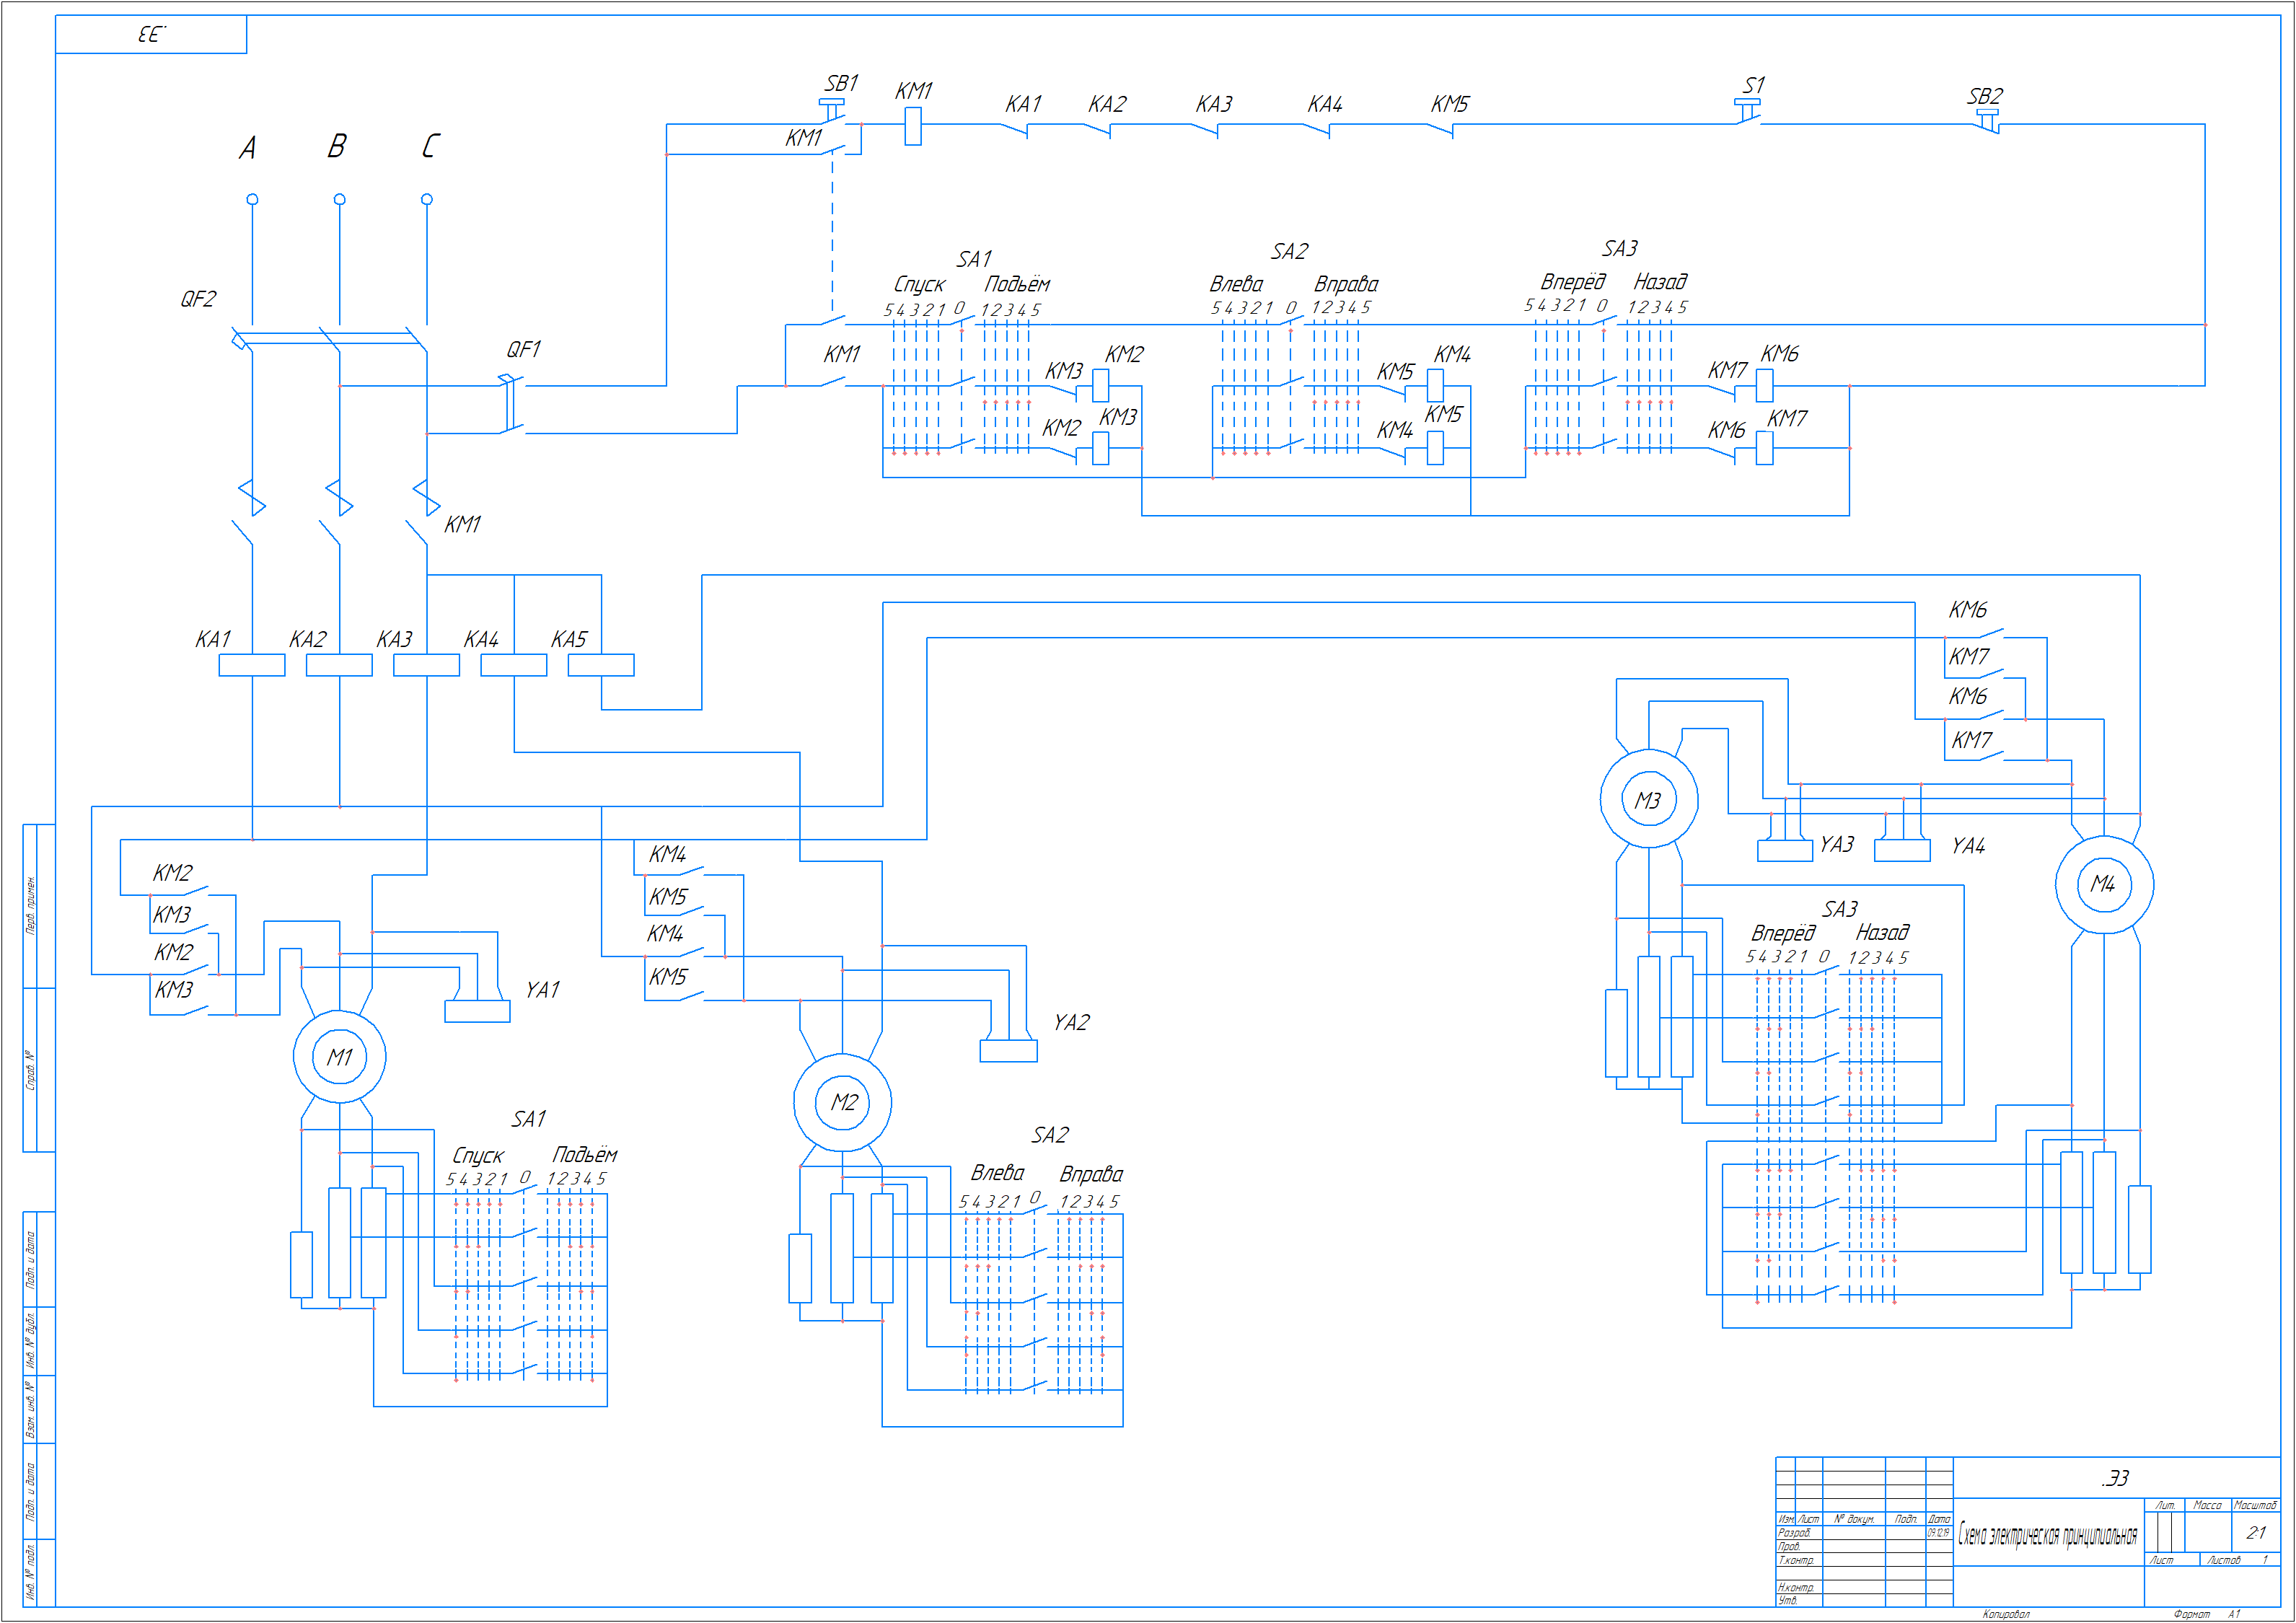This screenshot has height=1623, width=2296.
Task: Click the QF2 label text
Action: click(x=198, y=299)
